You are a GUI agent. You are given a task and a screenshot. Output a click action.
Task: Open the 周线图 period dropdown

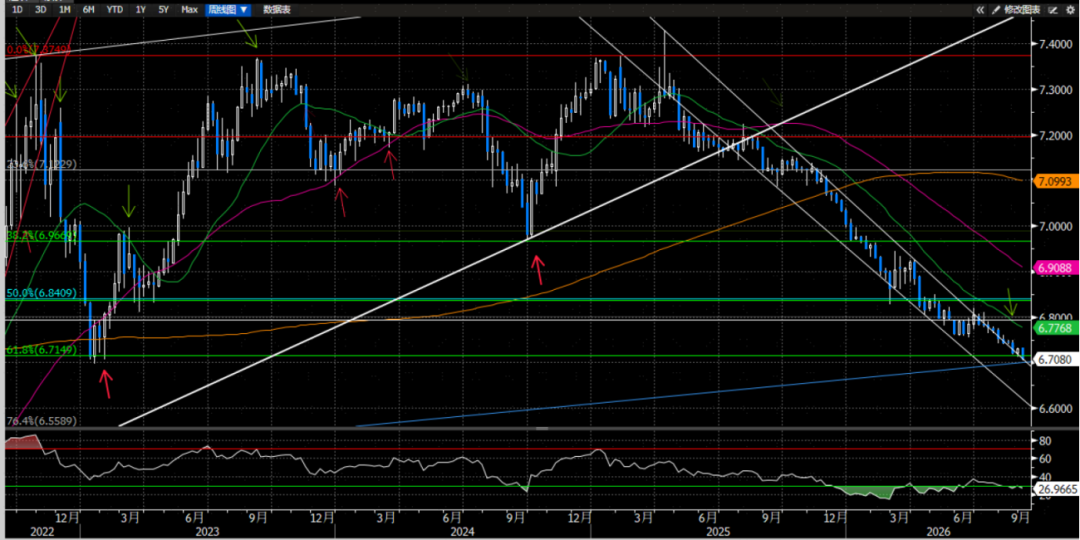coord(229,10)
